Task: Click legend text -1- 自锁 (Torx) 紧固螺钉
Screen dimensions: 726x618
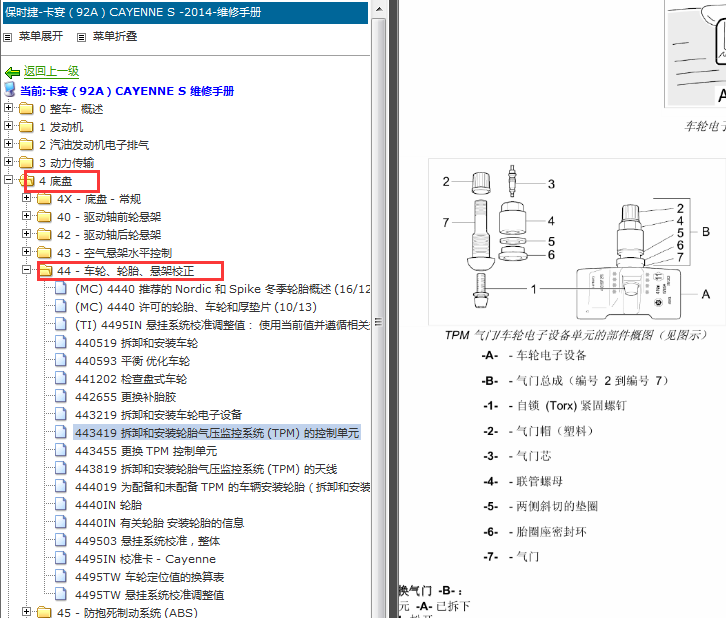Action: tap(555, 406)
